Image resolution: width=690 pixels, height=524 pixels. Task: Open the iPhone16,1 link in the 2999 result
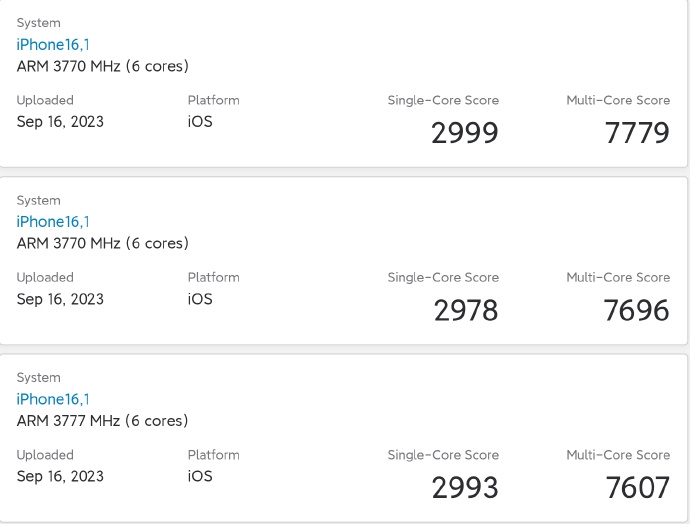click(x=53, y=44)
